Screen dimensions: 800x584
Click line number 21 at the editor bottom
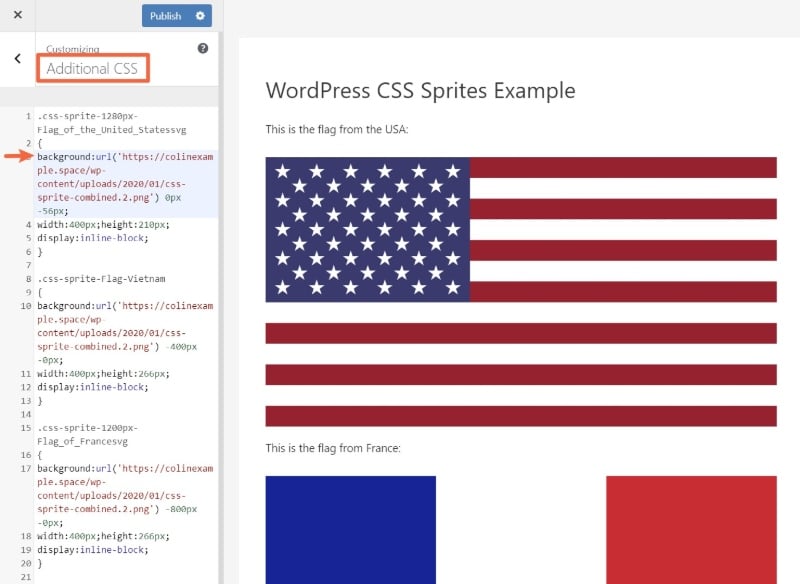[x=24, y=576]
